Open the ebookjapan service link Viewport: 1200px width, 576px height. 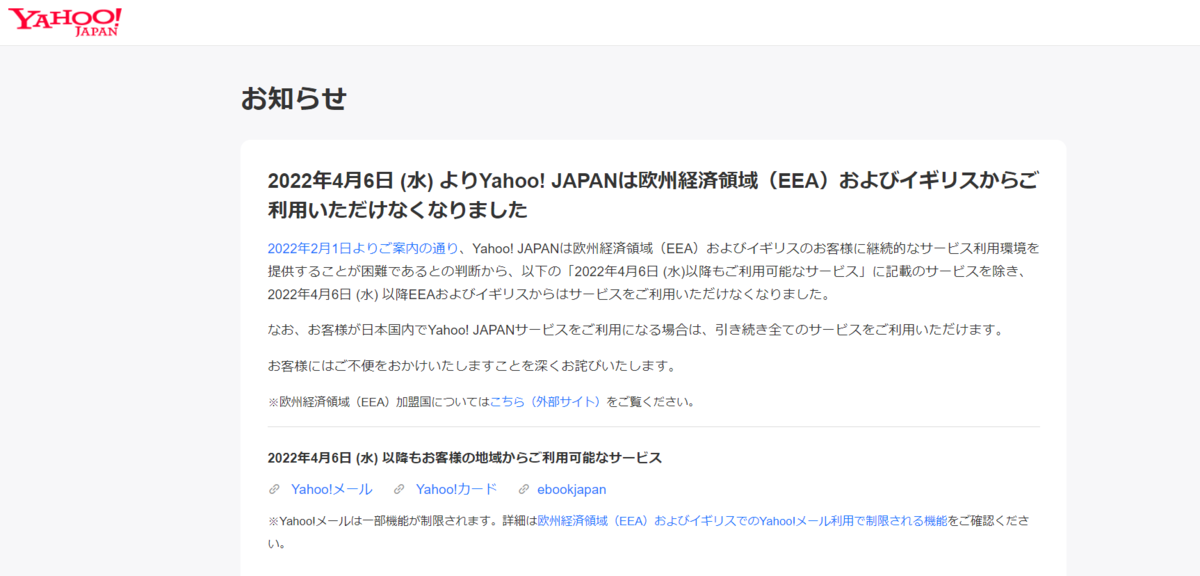(572, 489)
